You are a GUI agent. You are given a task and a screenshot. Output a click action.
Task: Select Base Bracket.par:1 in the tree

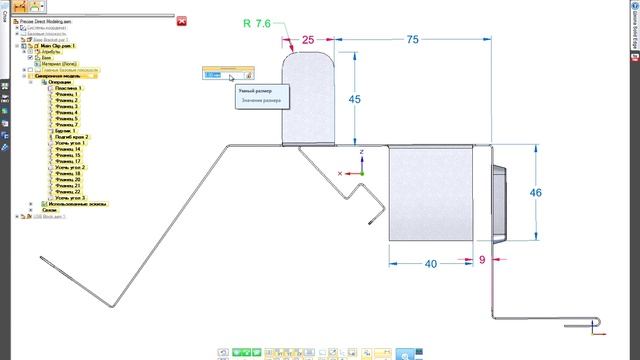51,40
